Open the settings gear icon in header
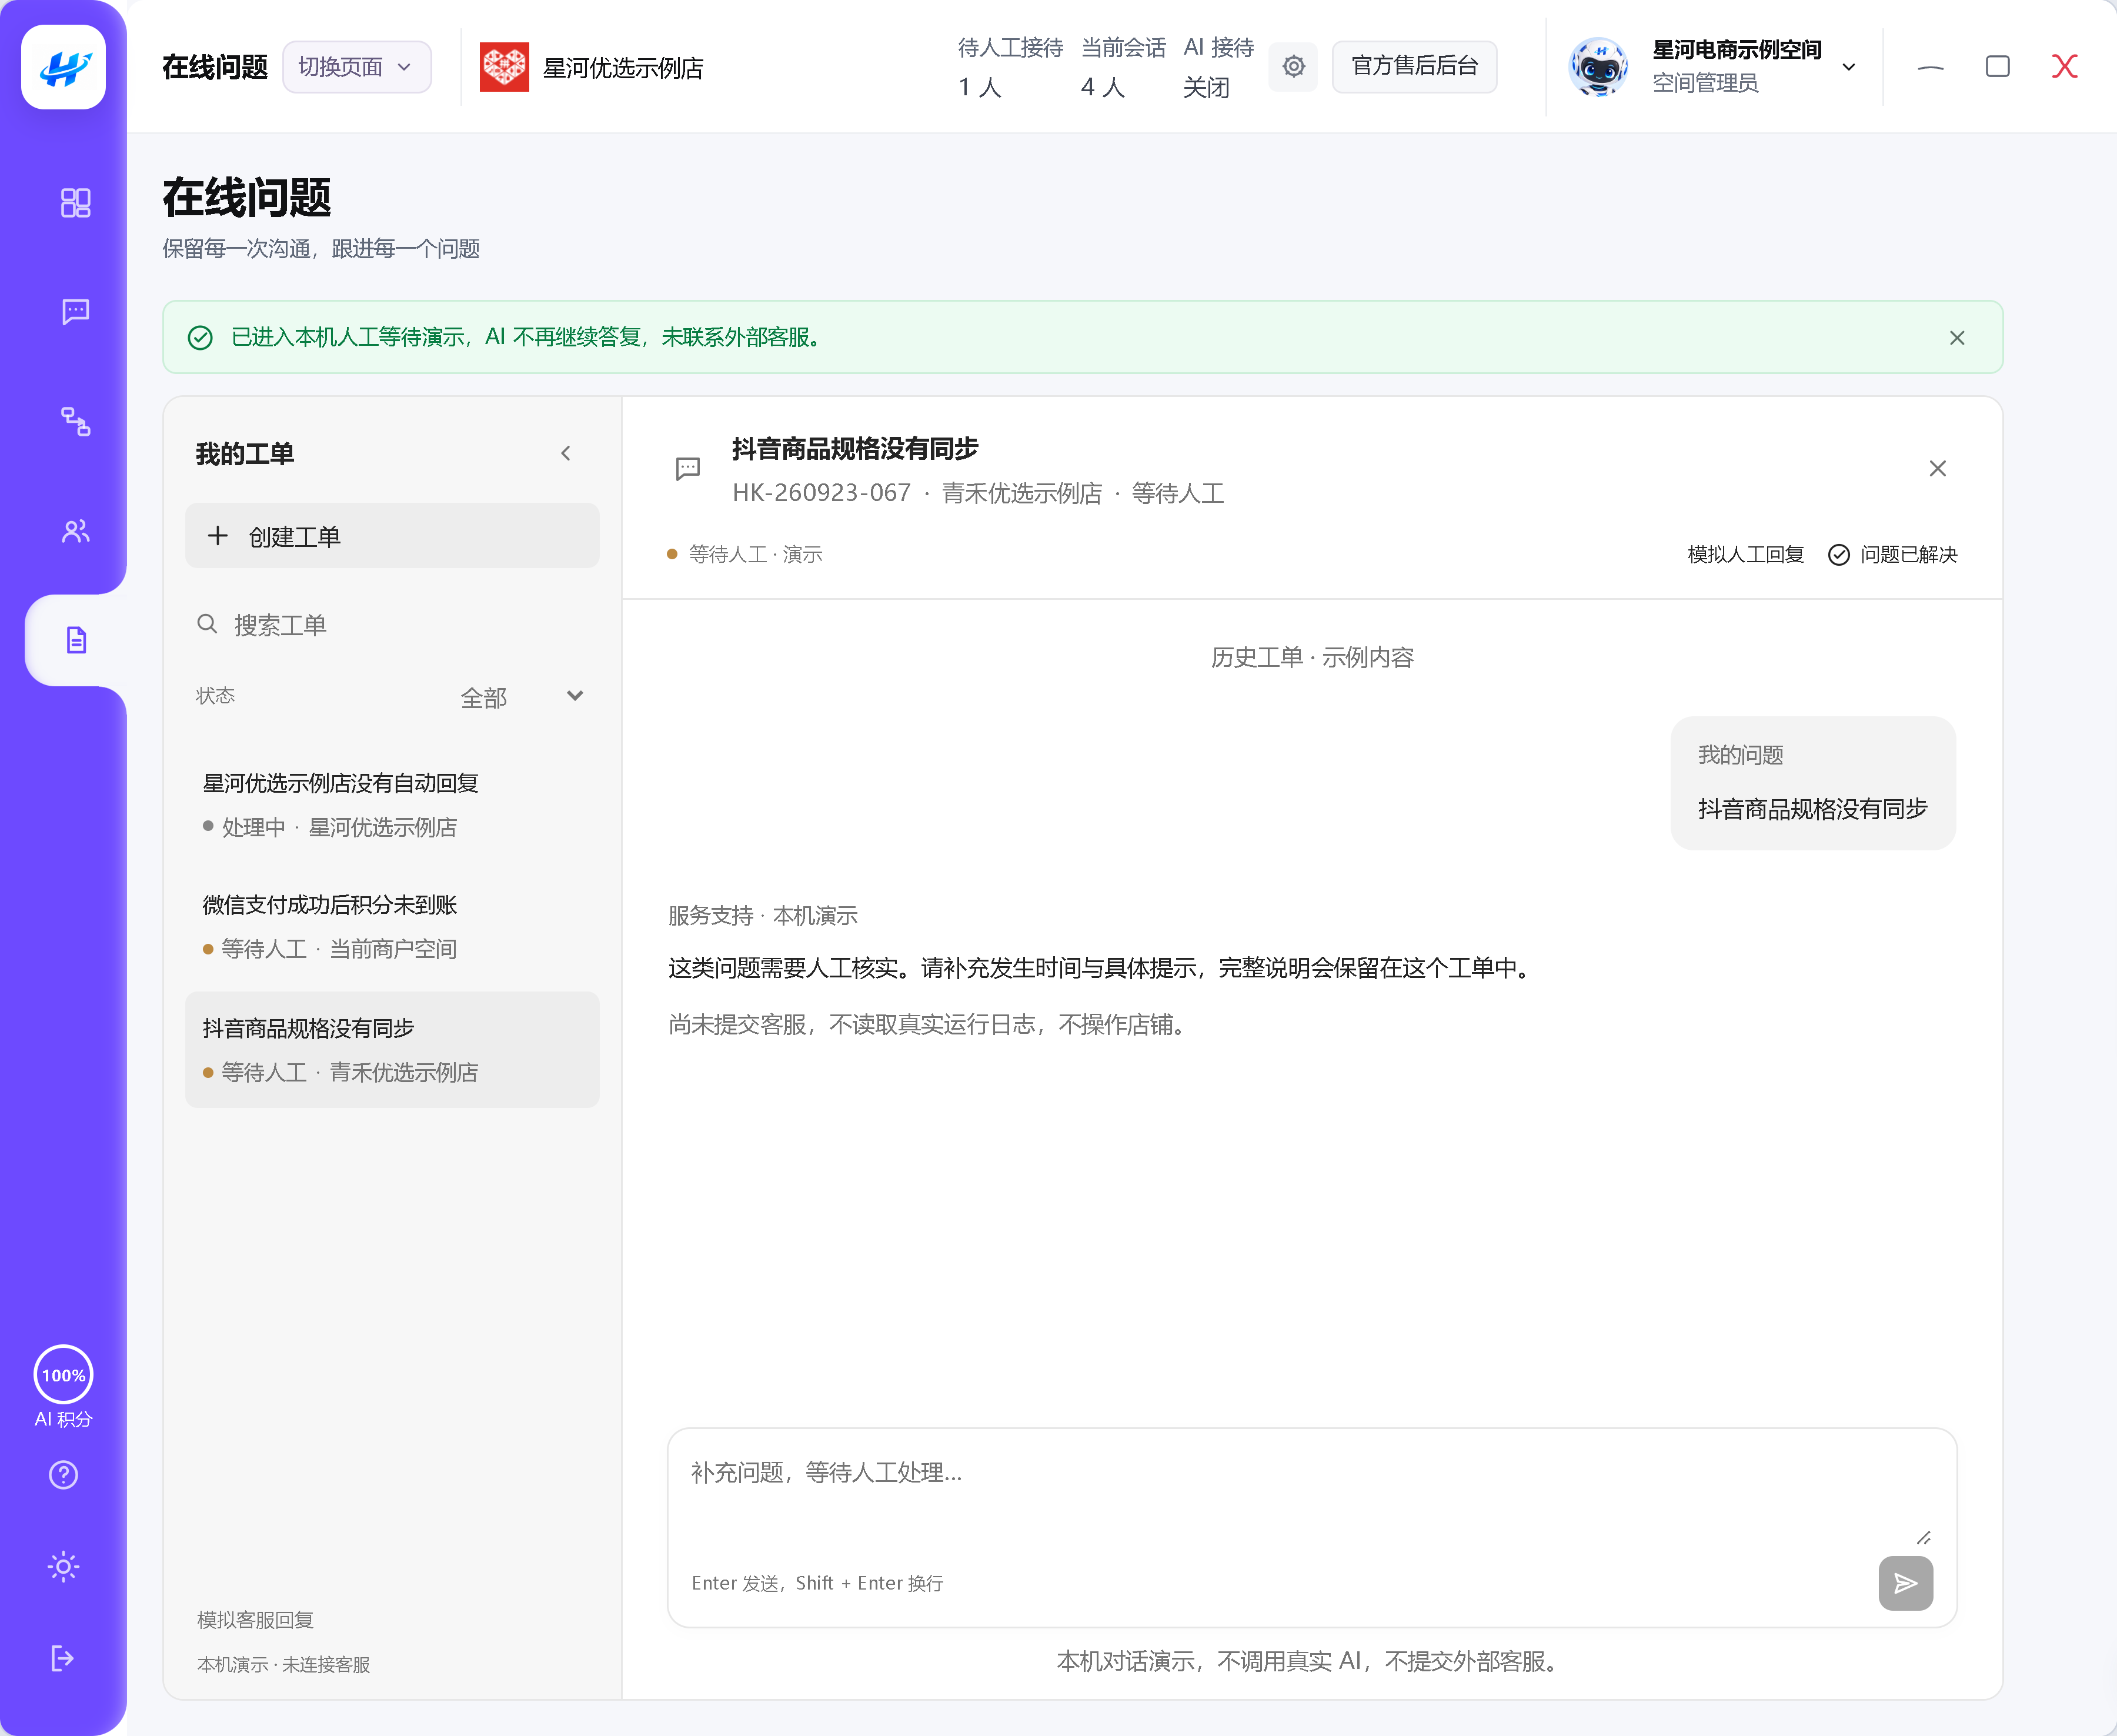2117x1736 pixels. (1293, 66)
